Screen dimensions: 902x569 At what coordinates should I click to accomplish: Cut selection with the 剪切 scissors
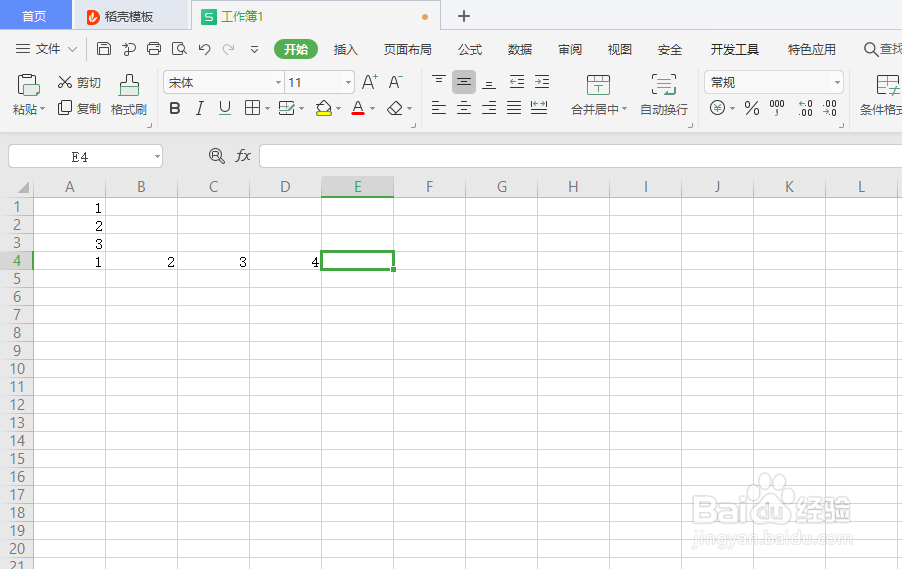[x=79, y=83]
